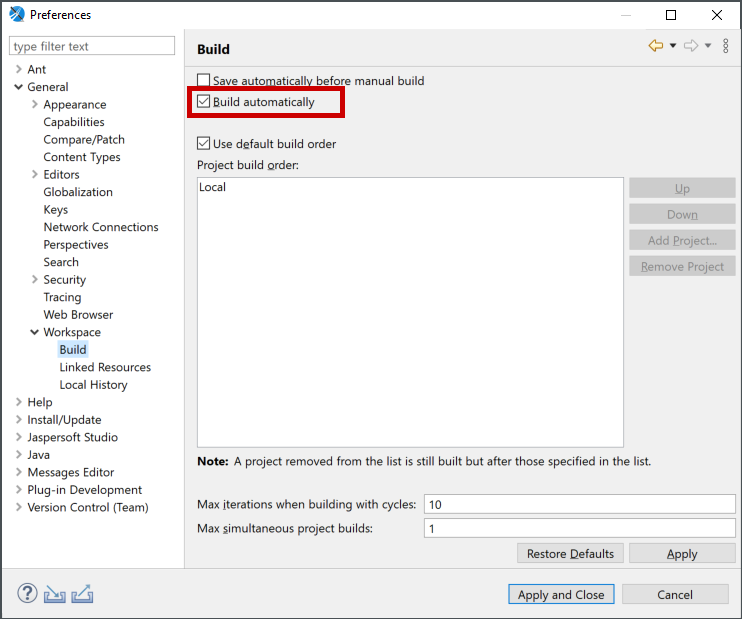Select Search in the tree

(61, 262)
